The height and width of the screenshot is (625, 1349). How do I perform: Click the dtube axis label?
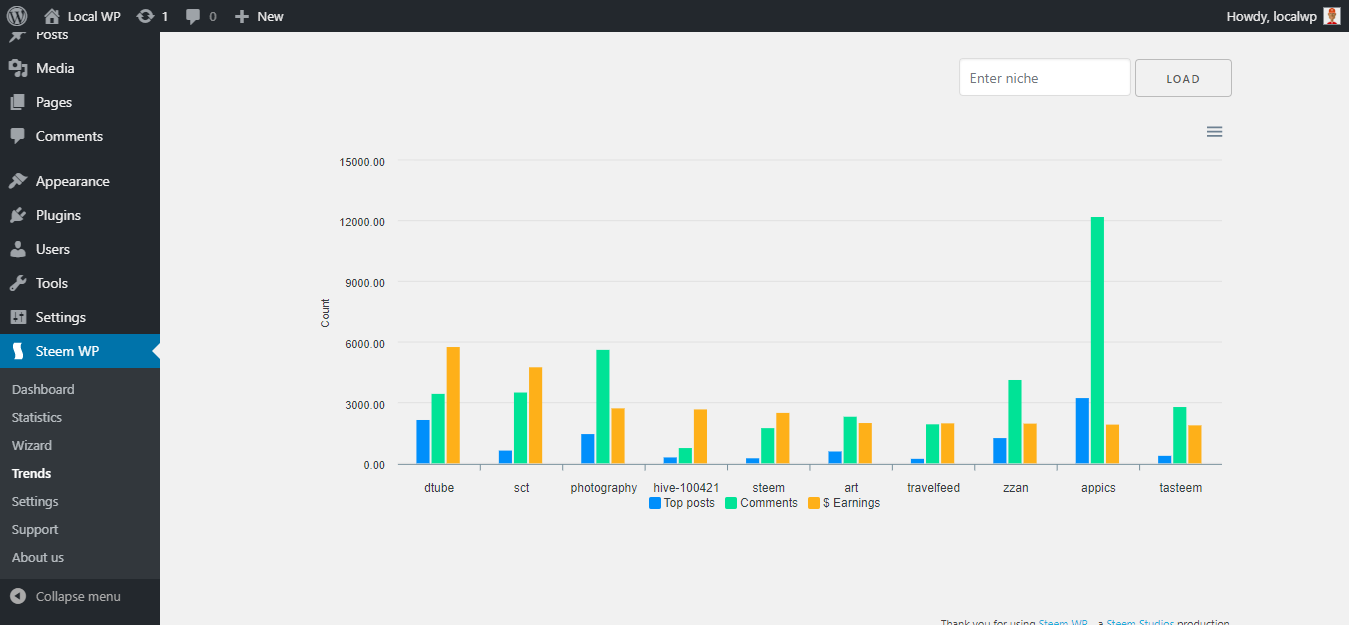pos(439,488)
